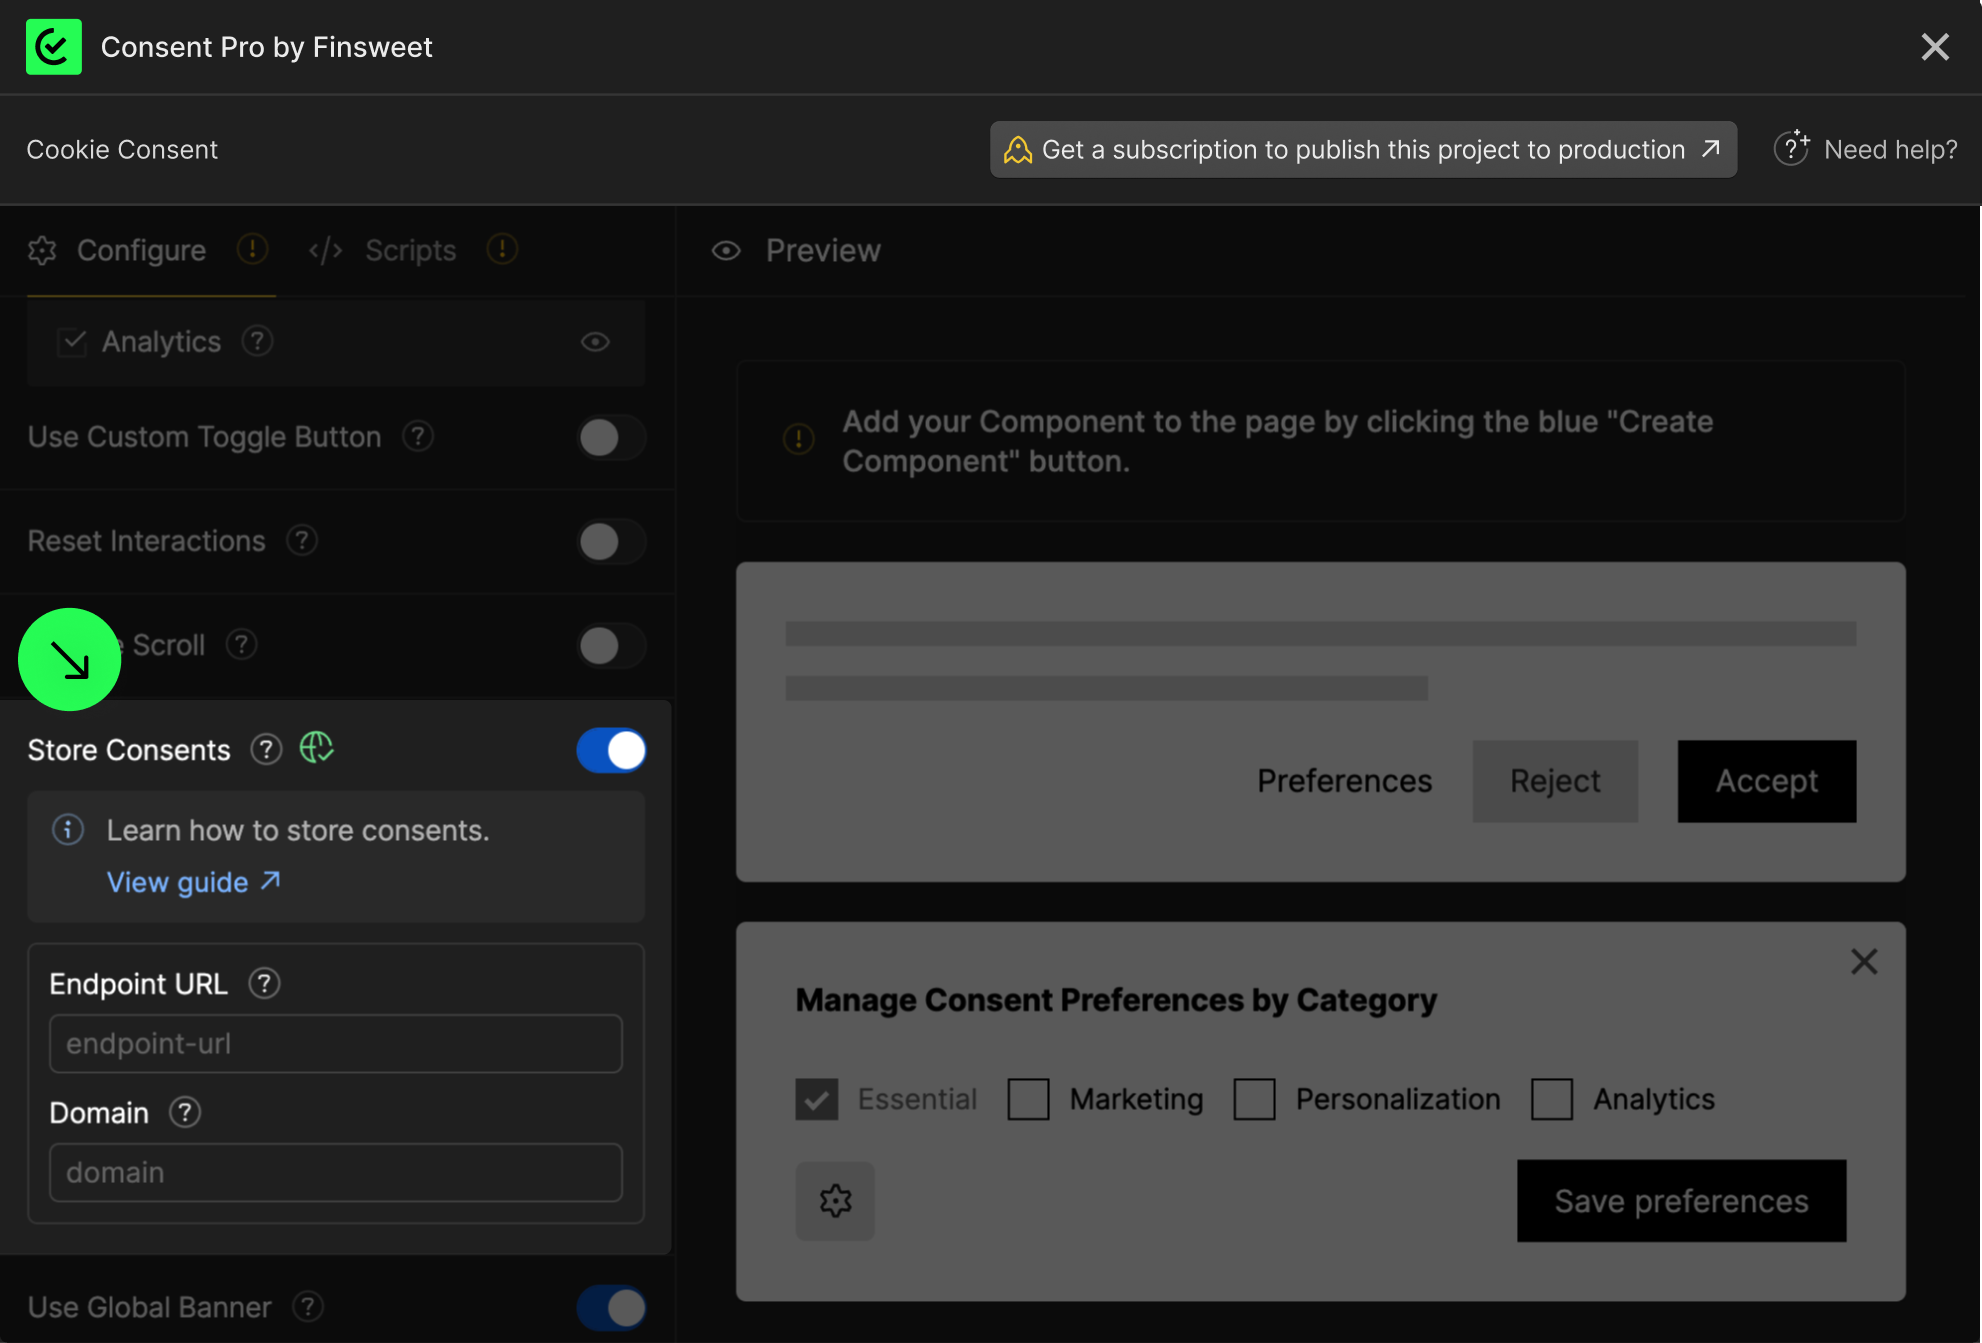Open help tooltip for Reset Interactions
This screenshot has width=1982, height=1343.
click(x=302, y=540)
